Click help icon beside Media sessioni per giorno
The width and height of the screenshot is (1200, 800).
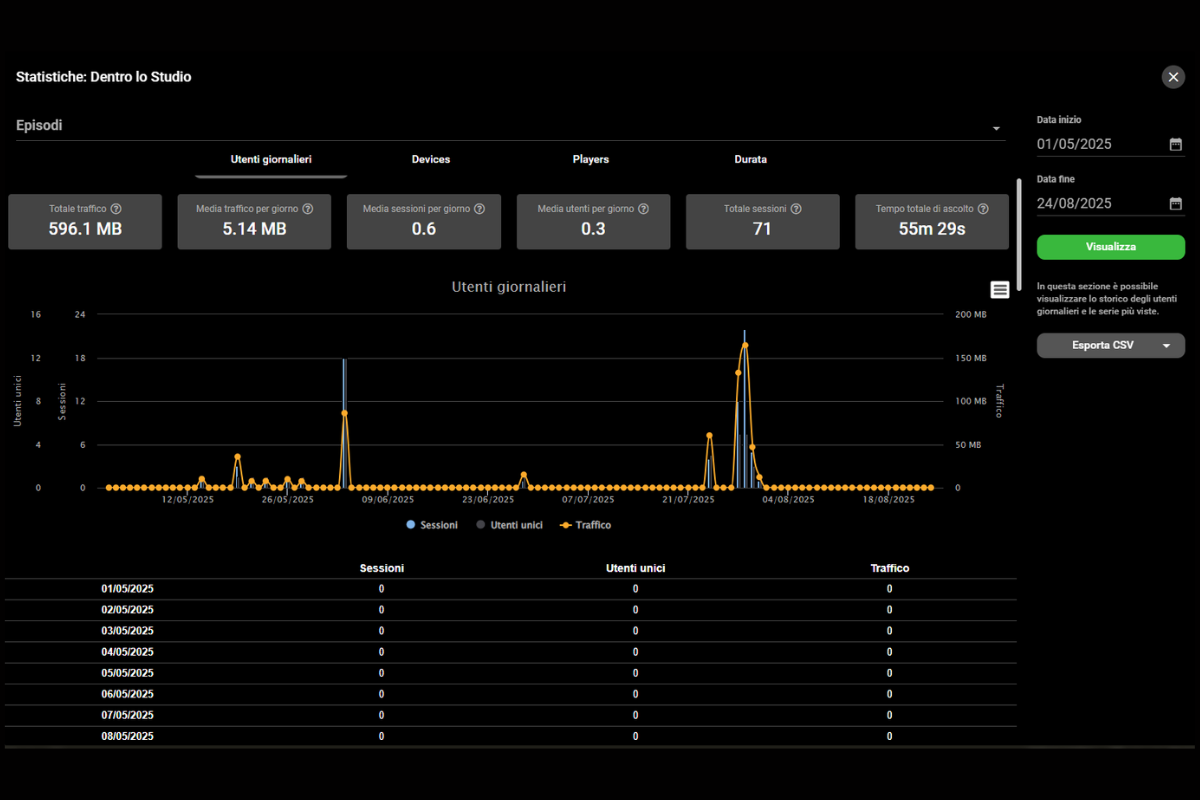(479, 209)
